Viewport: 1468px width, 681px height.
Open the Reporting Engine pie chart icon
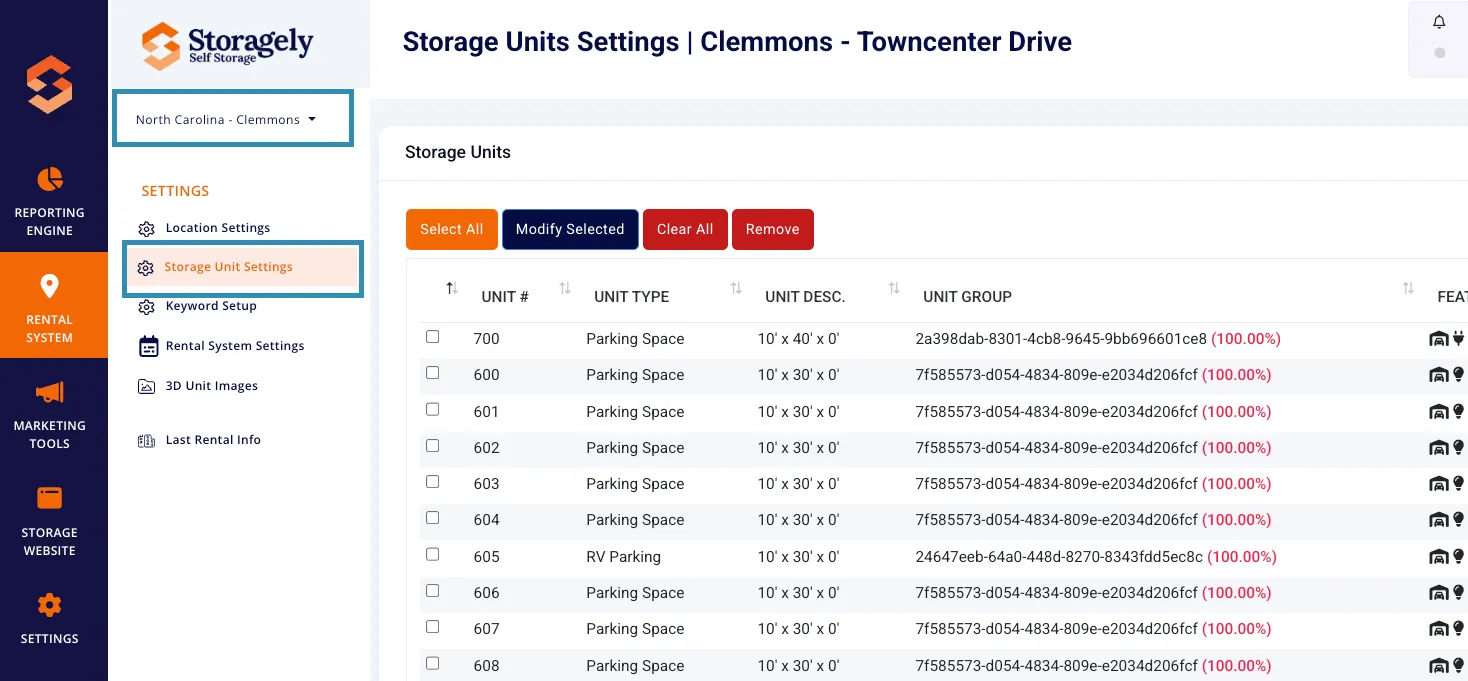coord(50,179)
